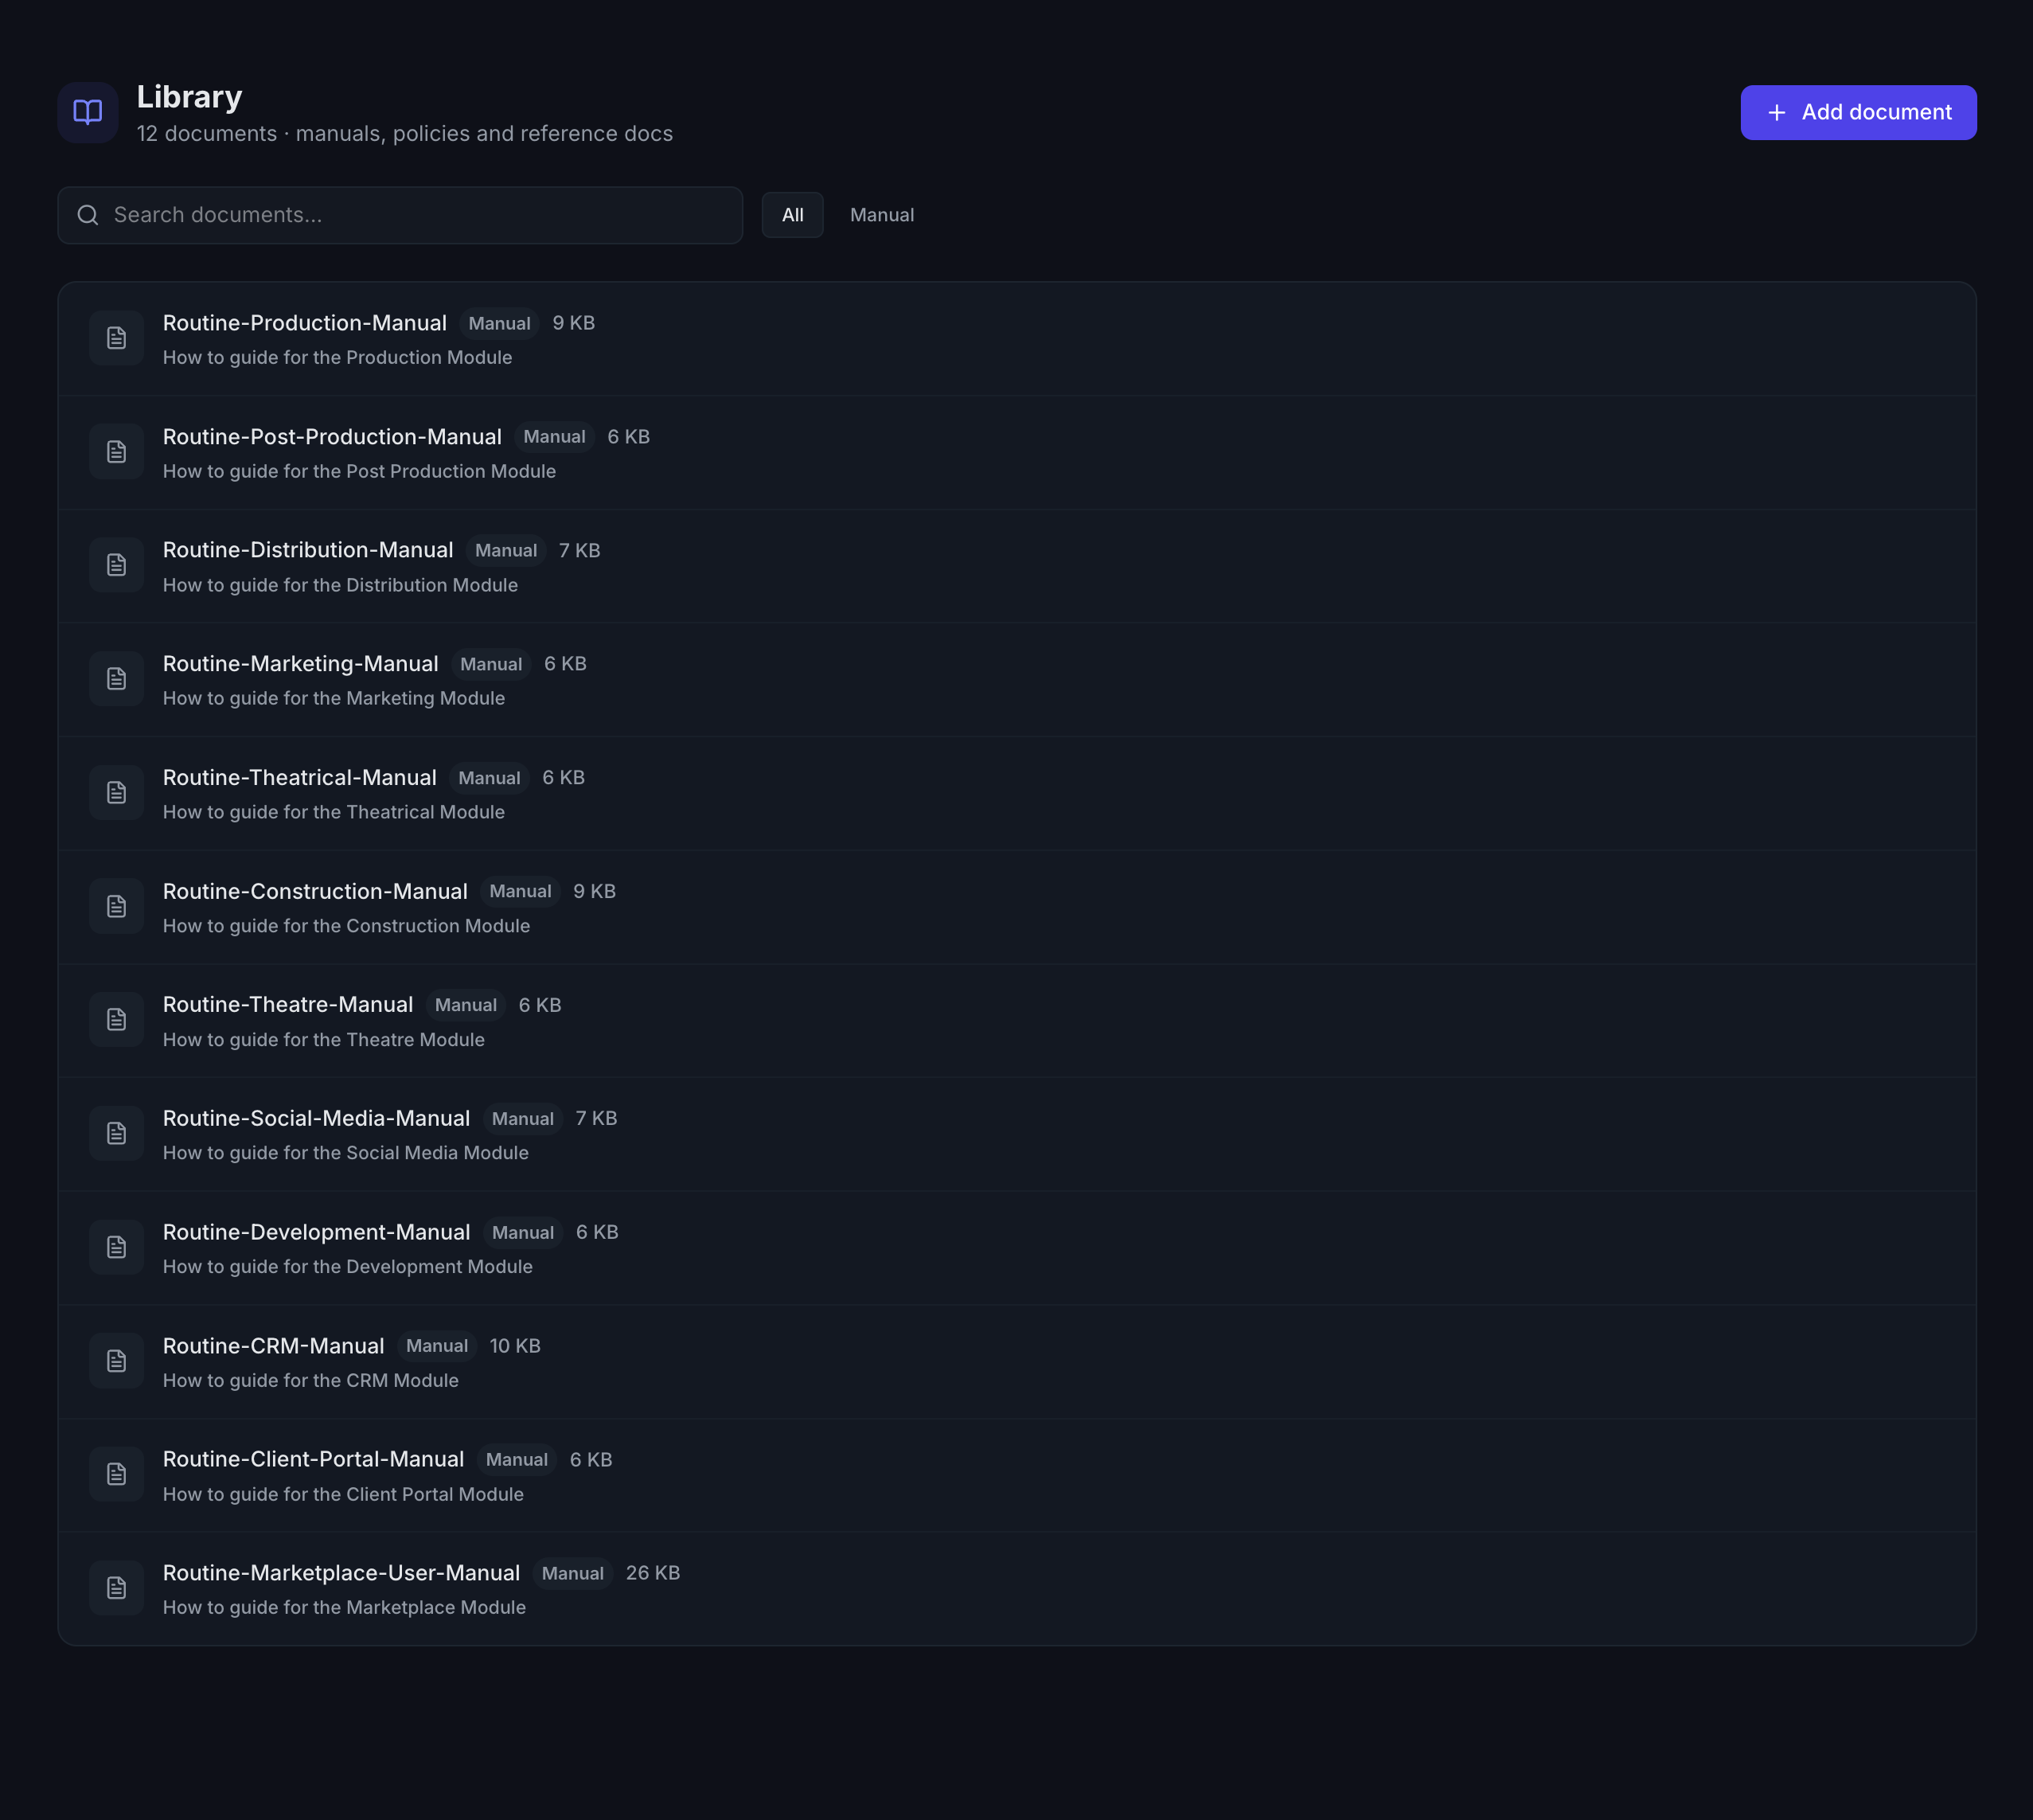The width and height of the screenshot is (2033, 1820).
Task: Click 'How to guide for the Theatrical Module'
Action: (334, 813)
